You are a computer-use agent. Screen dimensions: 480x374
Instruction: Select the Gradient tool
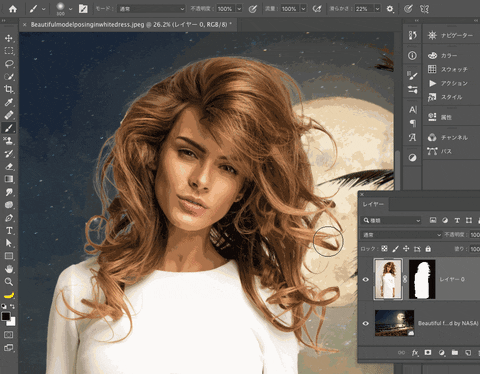tap(9, 179)
